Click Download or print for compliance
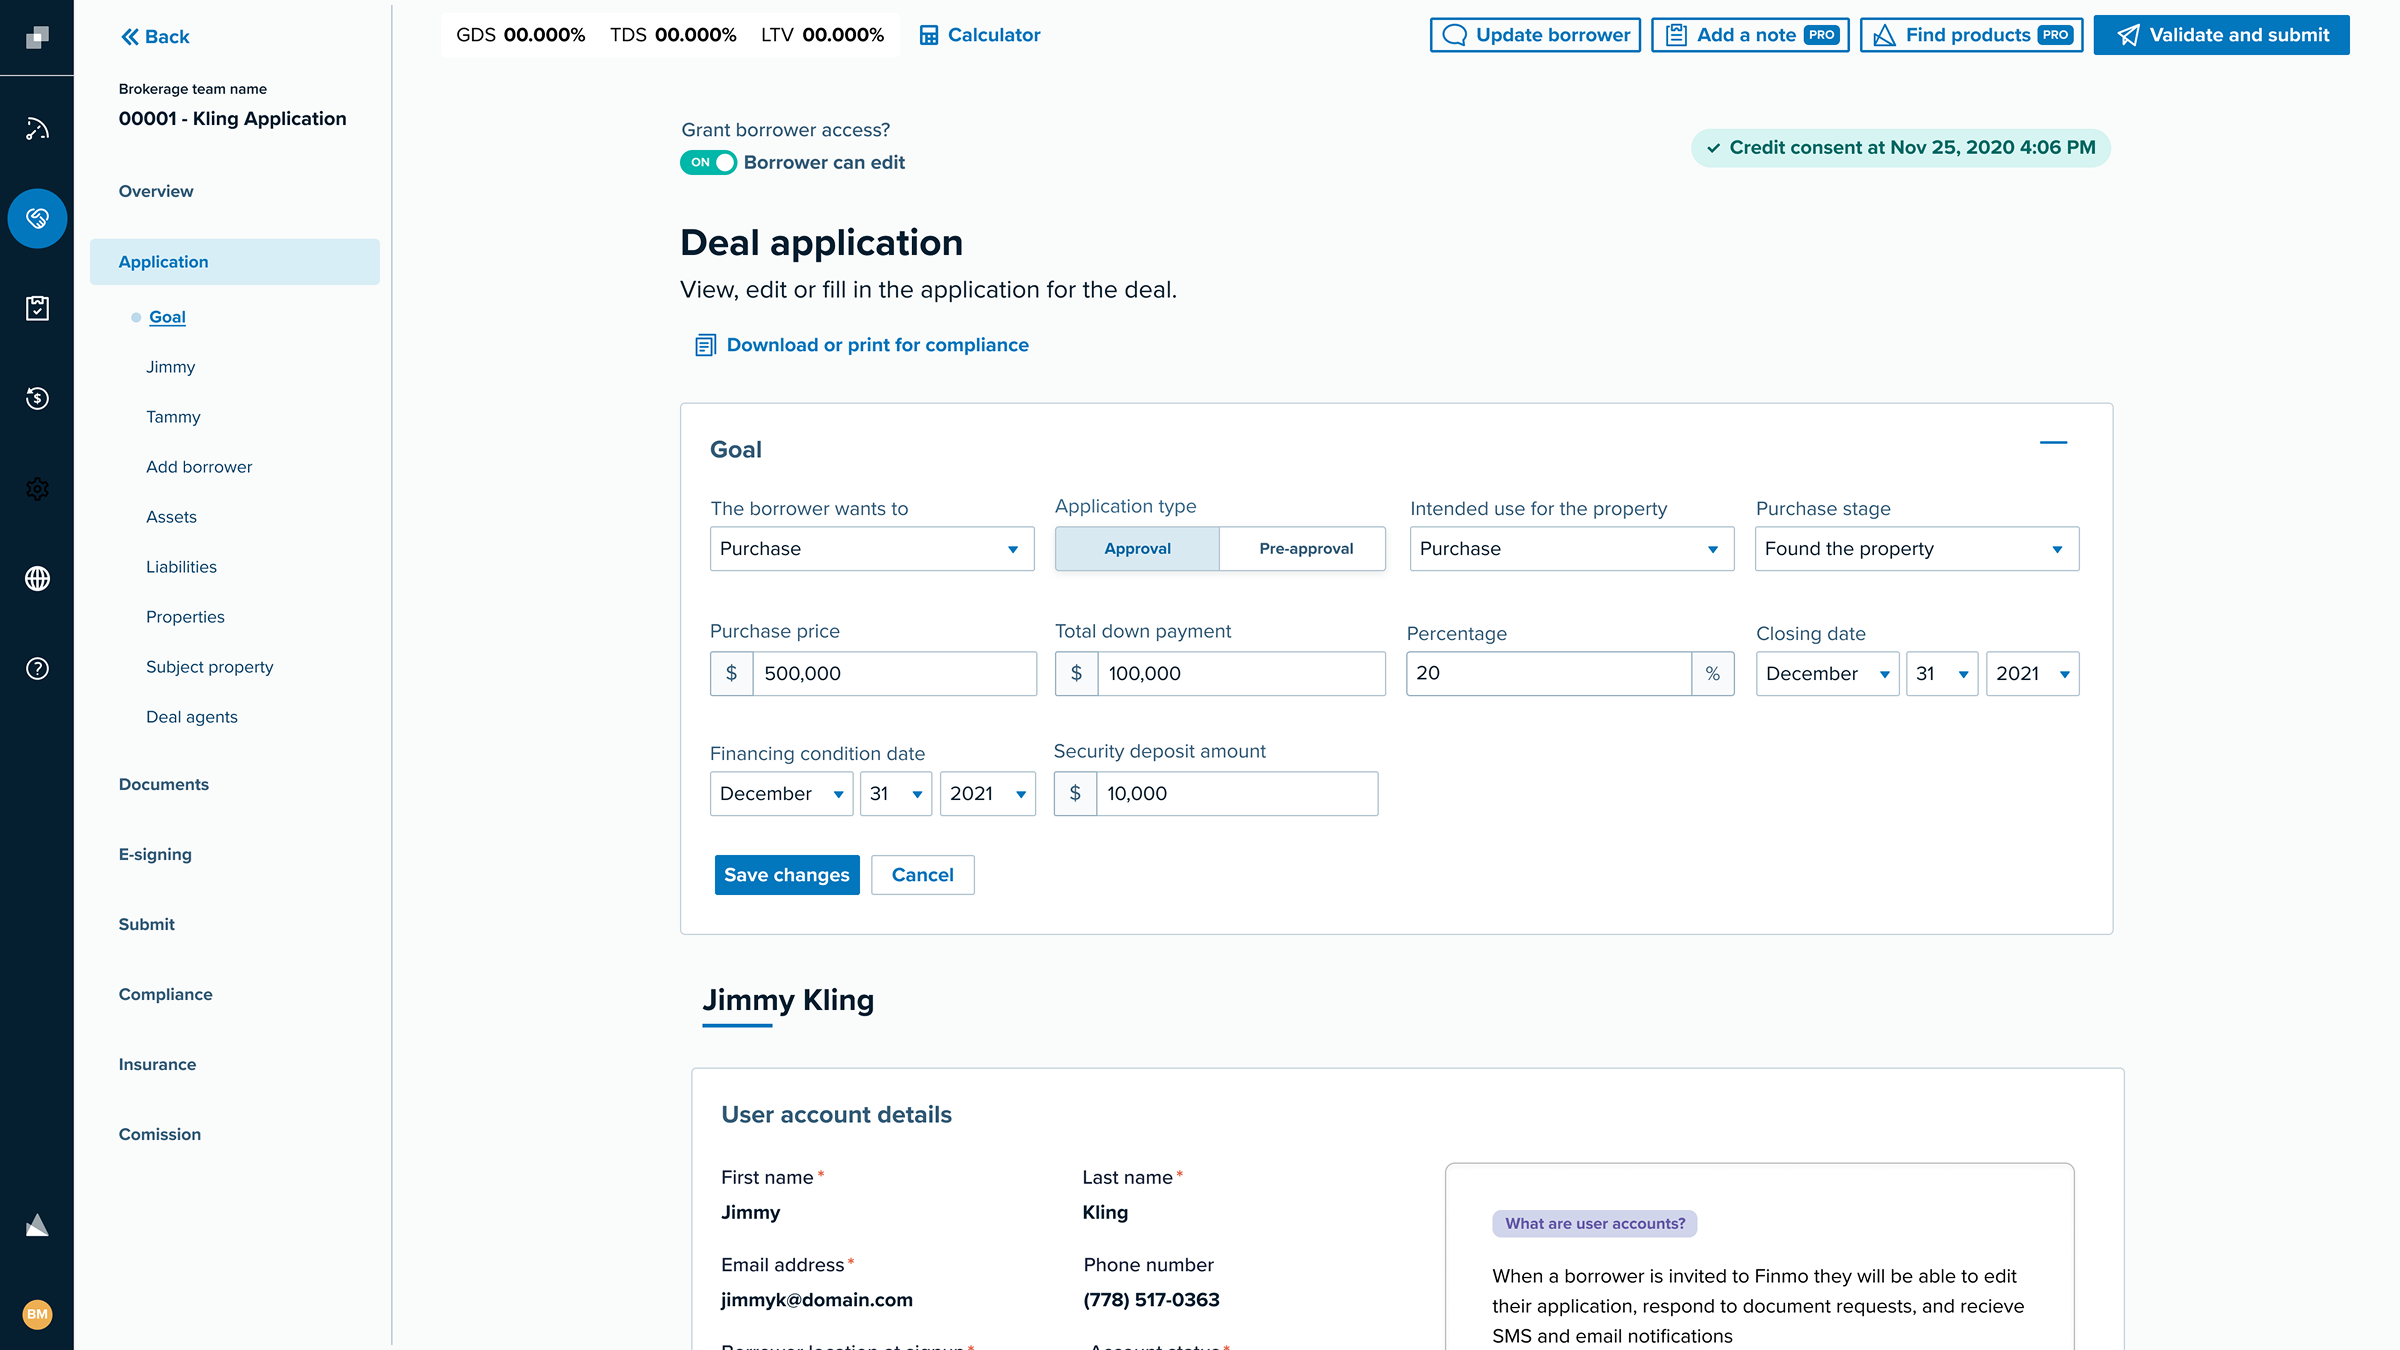The height and width of the screenshot is (1350, 2400). (x=876, y=345)
